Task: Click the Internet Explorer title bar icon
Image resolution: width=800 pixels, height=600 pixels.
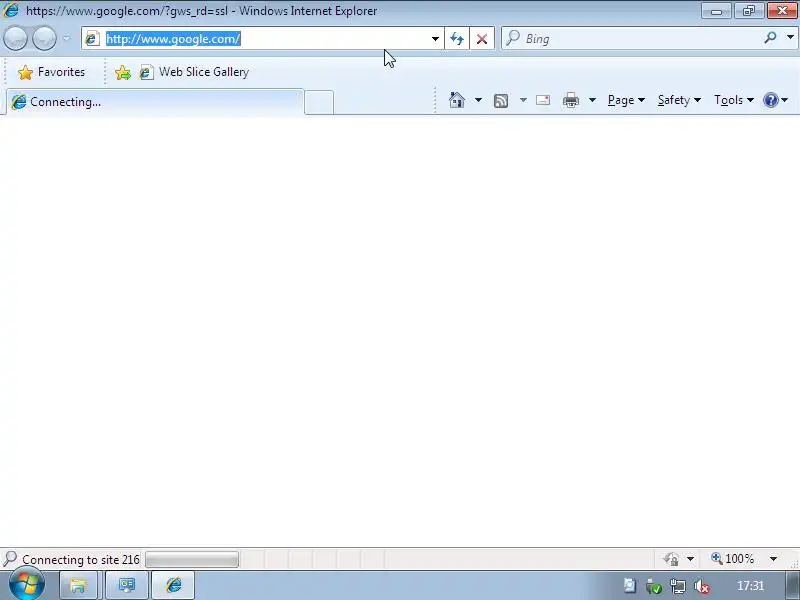Action: [x=10, y=10]
